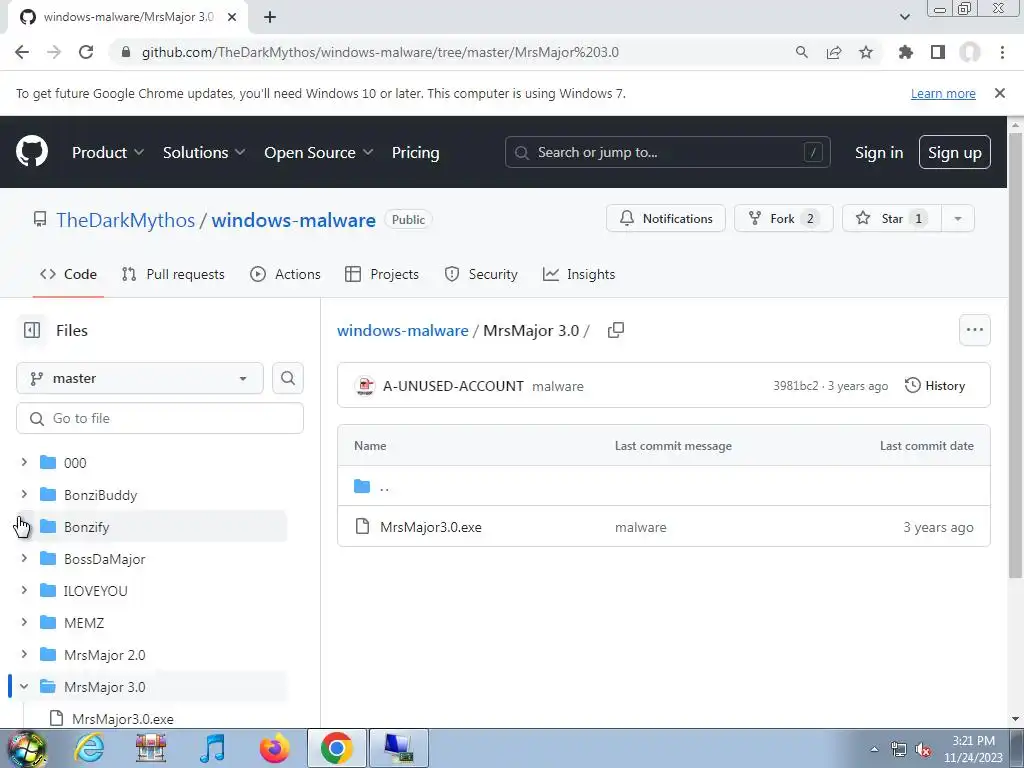Click the Sign up button
Viewport: 1024px width, 768px height.
[955, 152]
